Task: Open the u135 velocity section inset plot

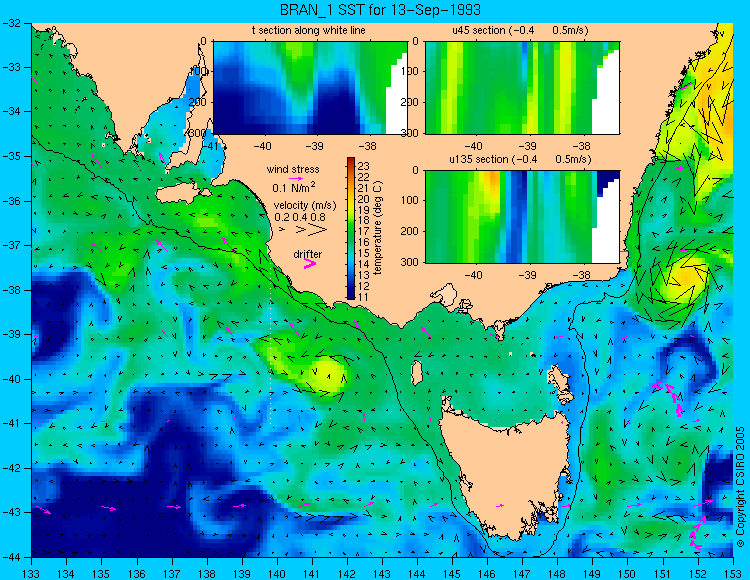Action: tap(522, 217)
